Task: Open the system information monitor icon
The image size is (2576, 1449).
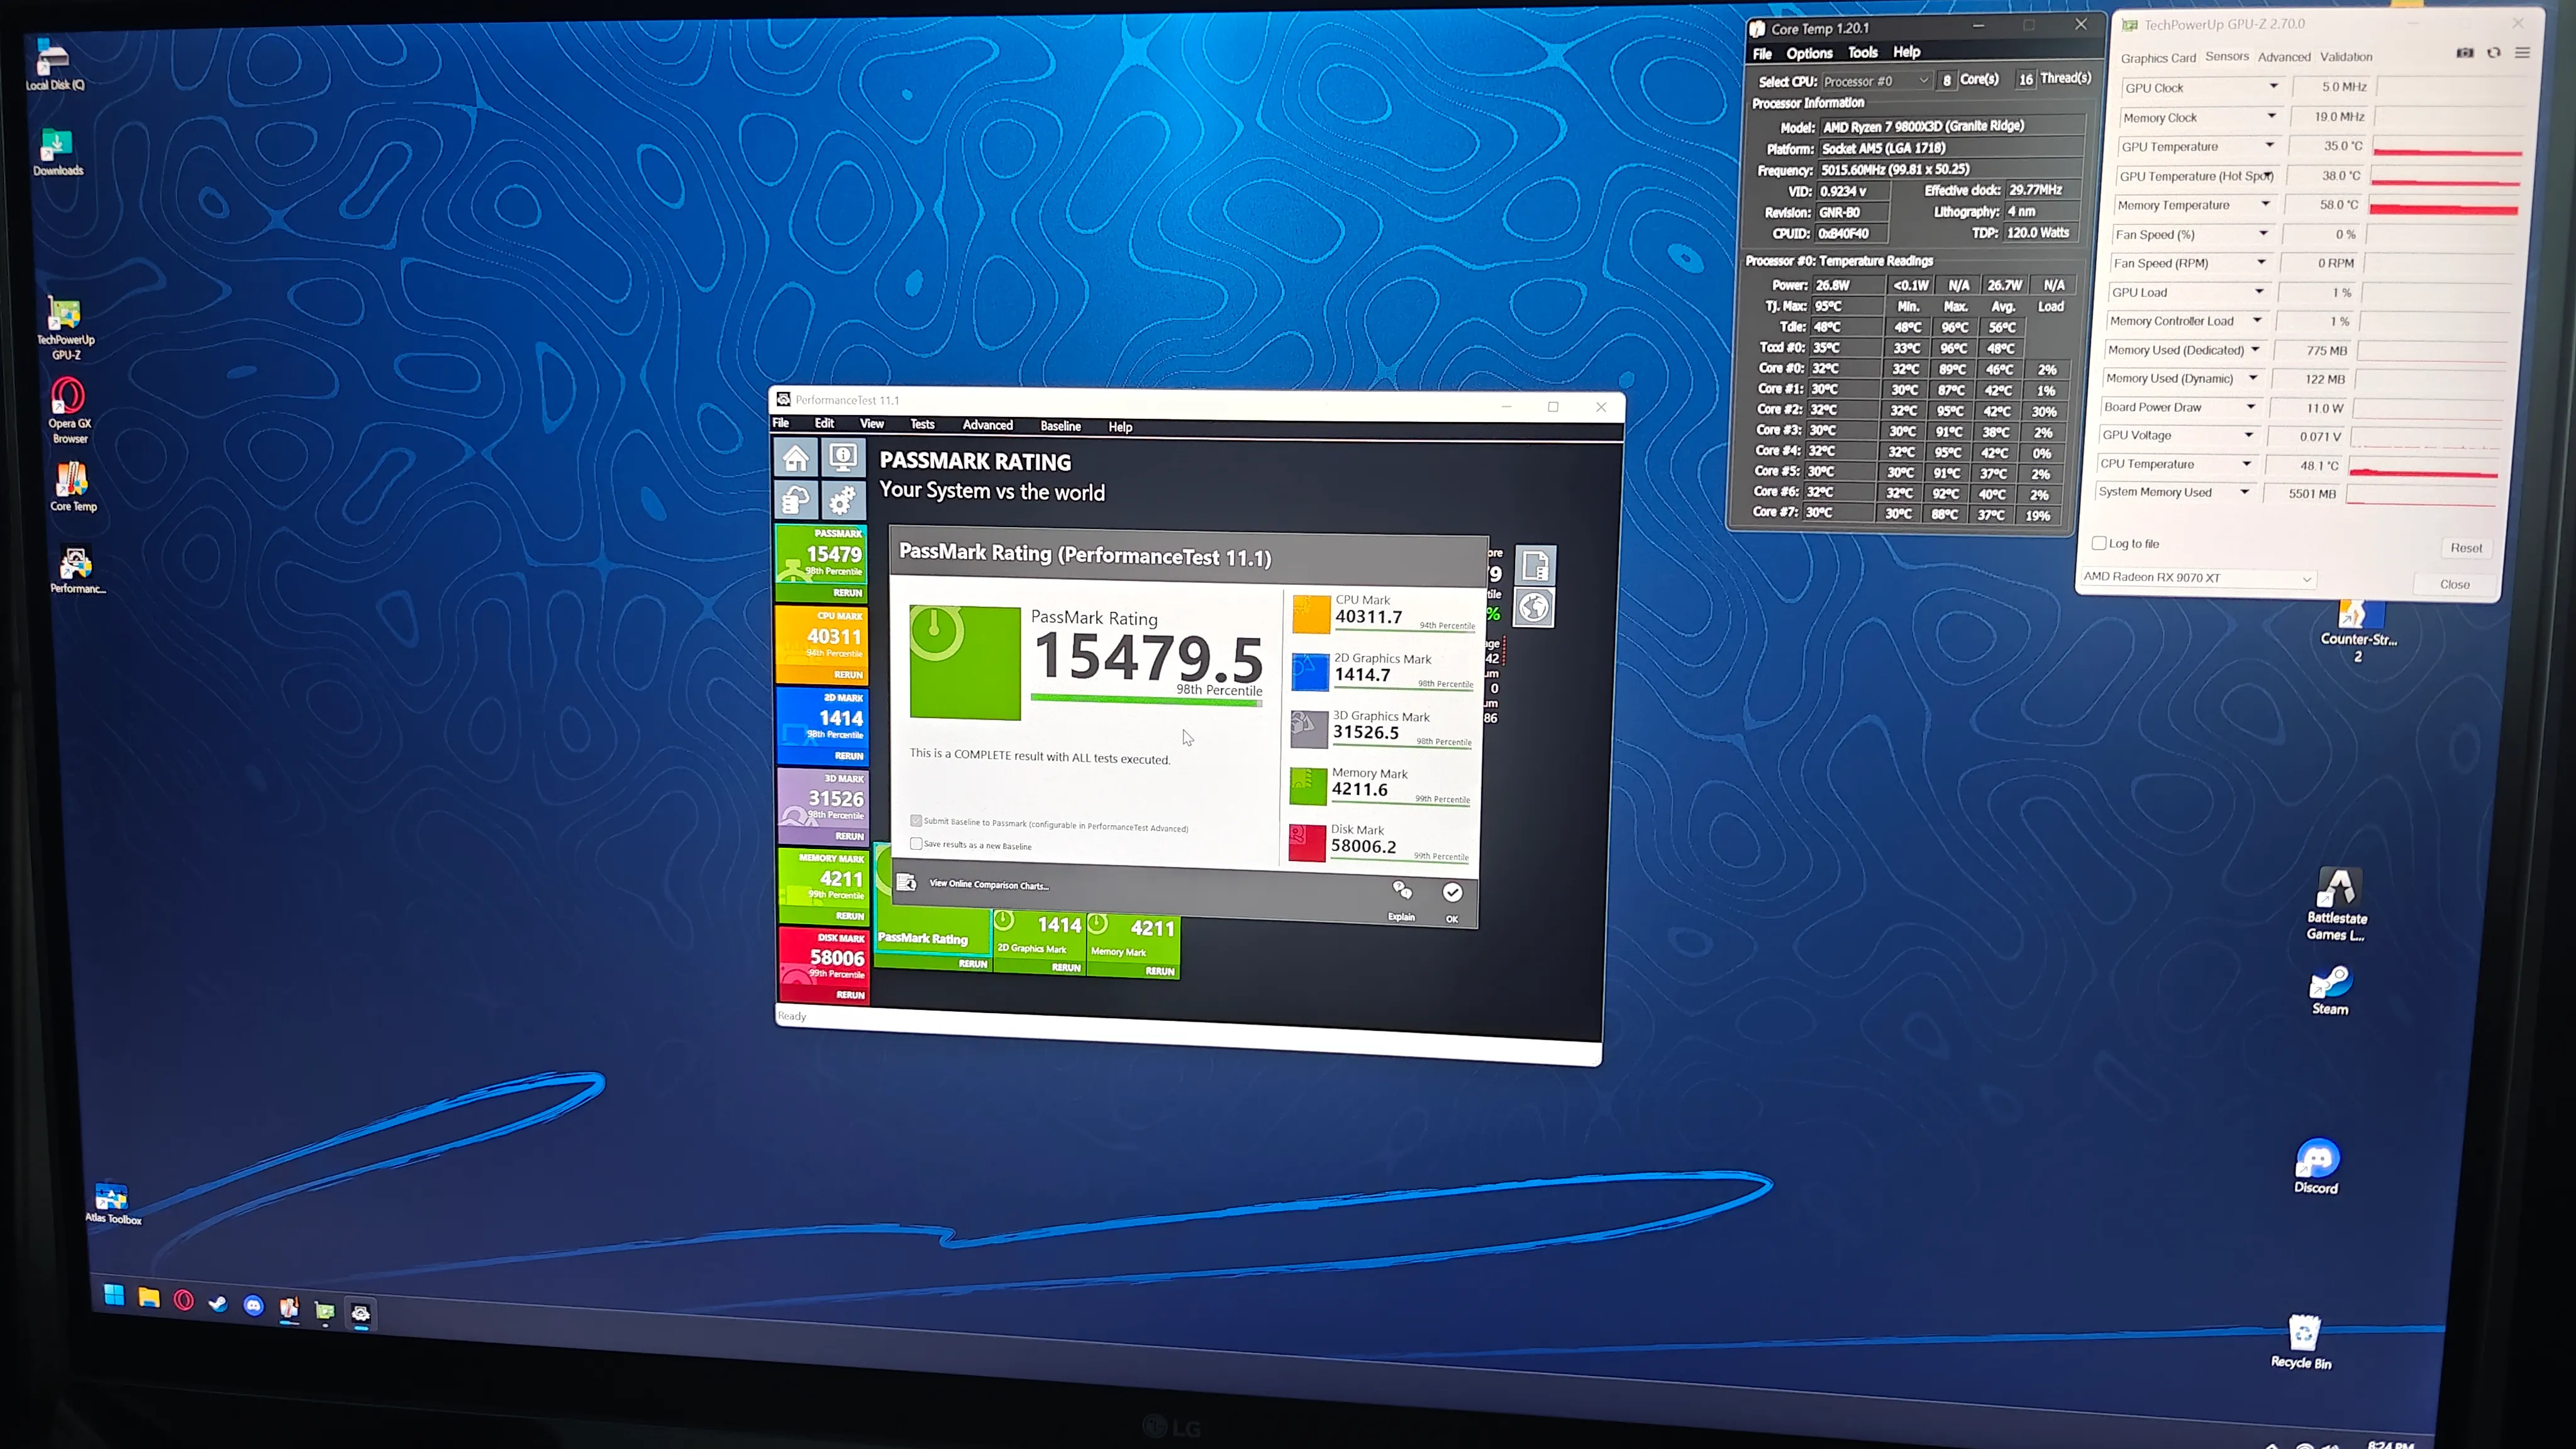Action: 843,458
